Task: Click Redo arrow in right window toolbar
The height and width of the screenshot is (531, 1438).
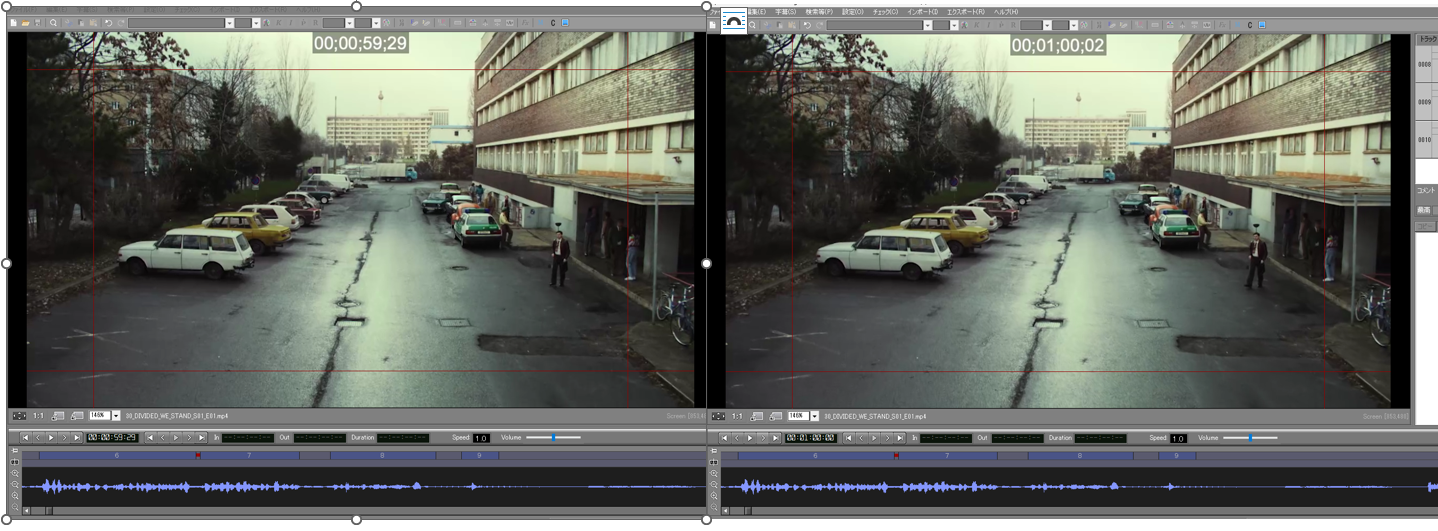Action: pos(819,25)
